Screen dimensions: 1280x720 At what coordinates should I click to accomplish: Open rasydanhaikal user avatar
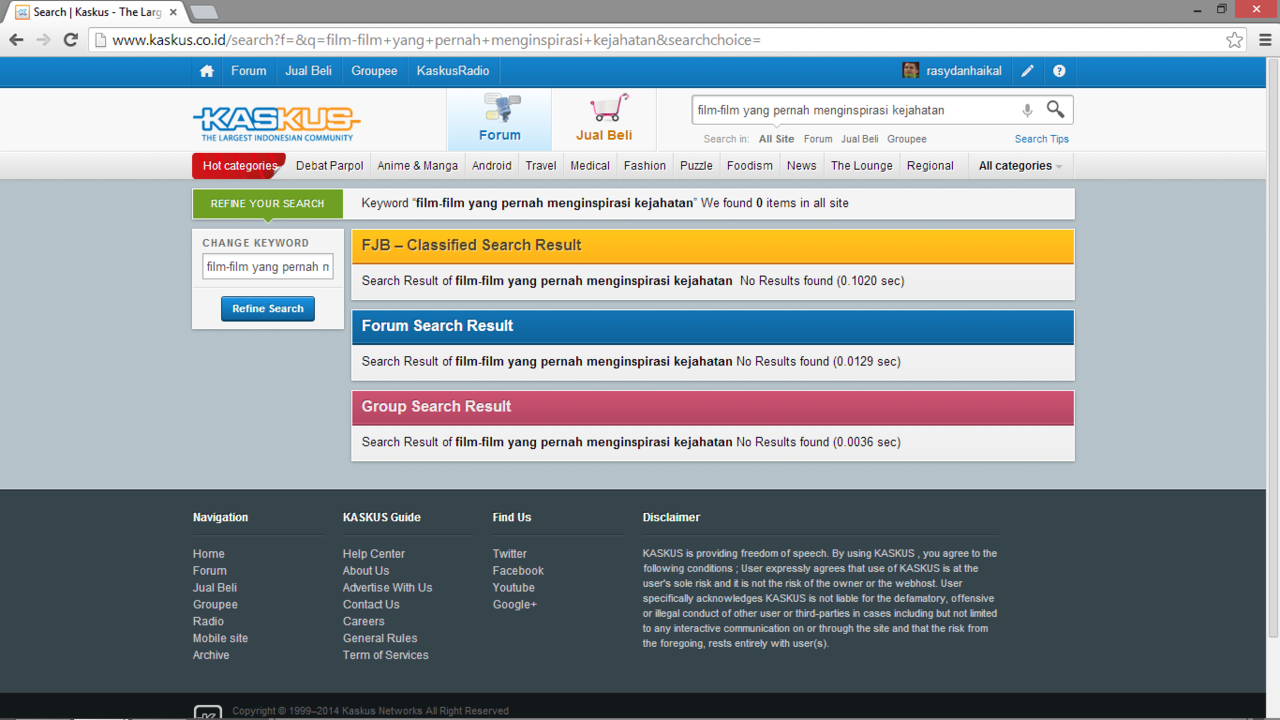click(910, 70)
